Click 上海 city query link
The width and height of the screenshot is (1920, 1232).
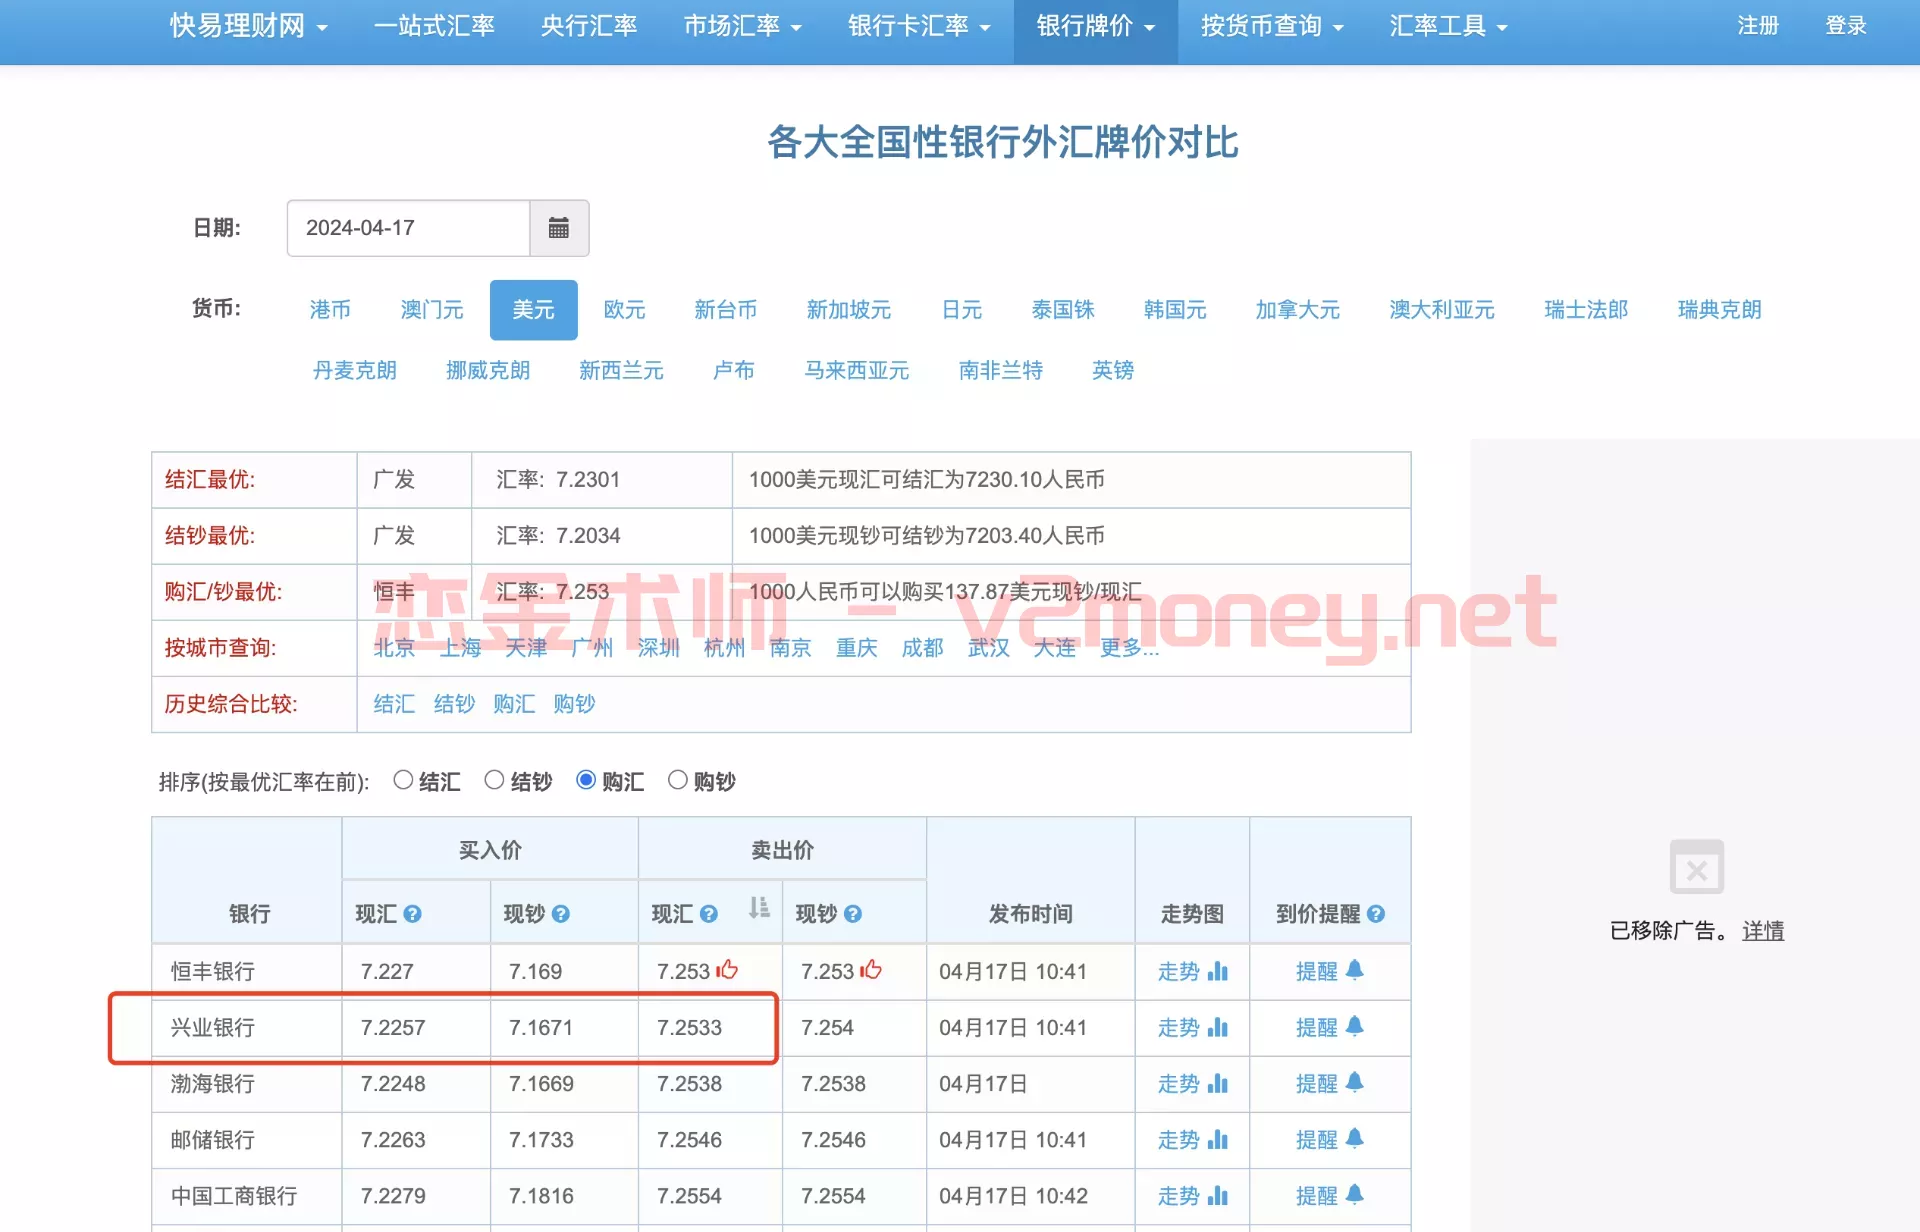[461, 648]
